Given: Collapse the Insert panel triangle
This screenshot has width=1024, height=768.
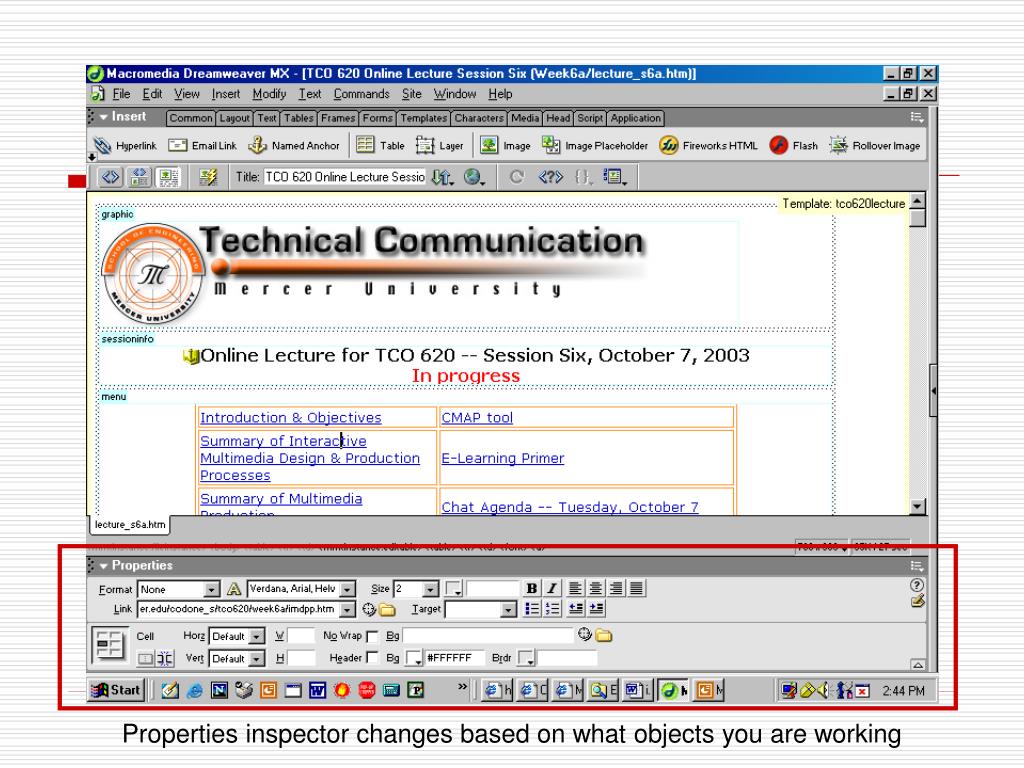Looking at the screenshot, I should point(103,117).
